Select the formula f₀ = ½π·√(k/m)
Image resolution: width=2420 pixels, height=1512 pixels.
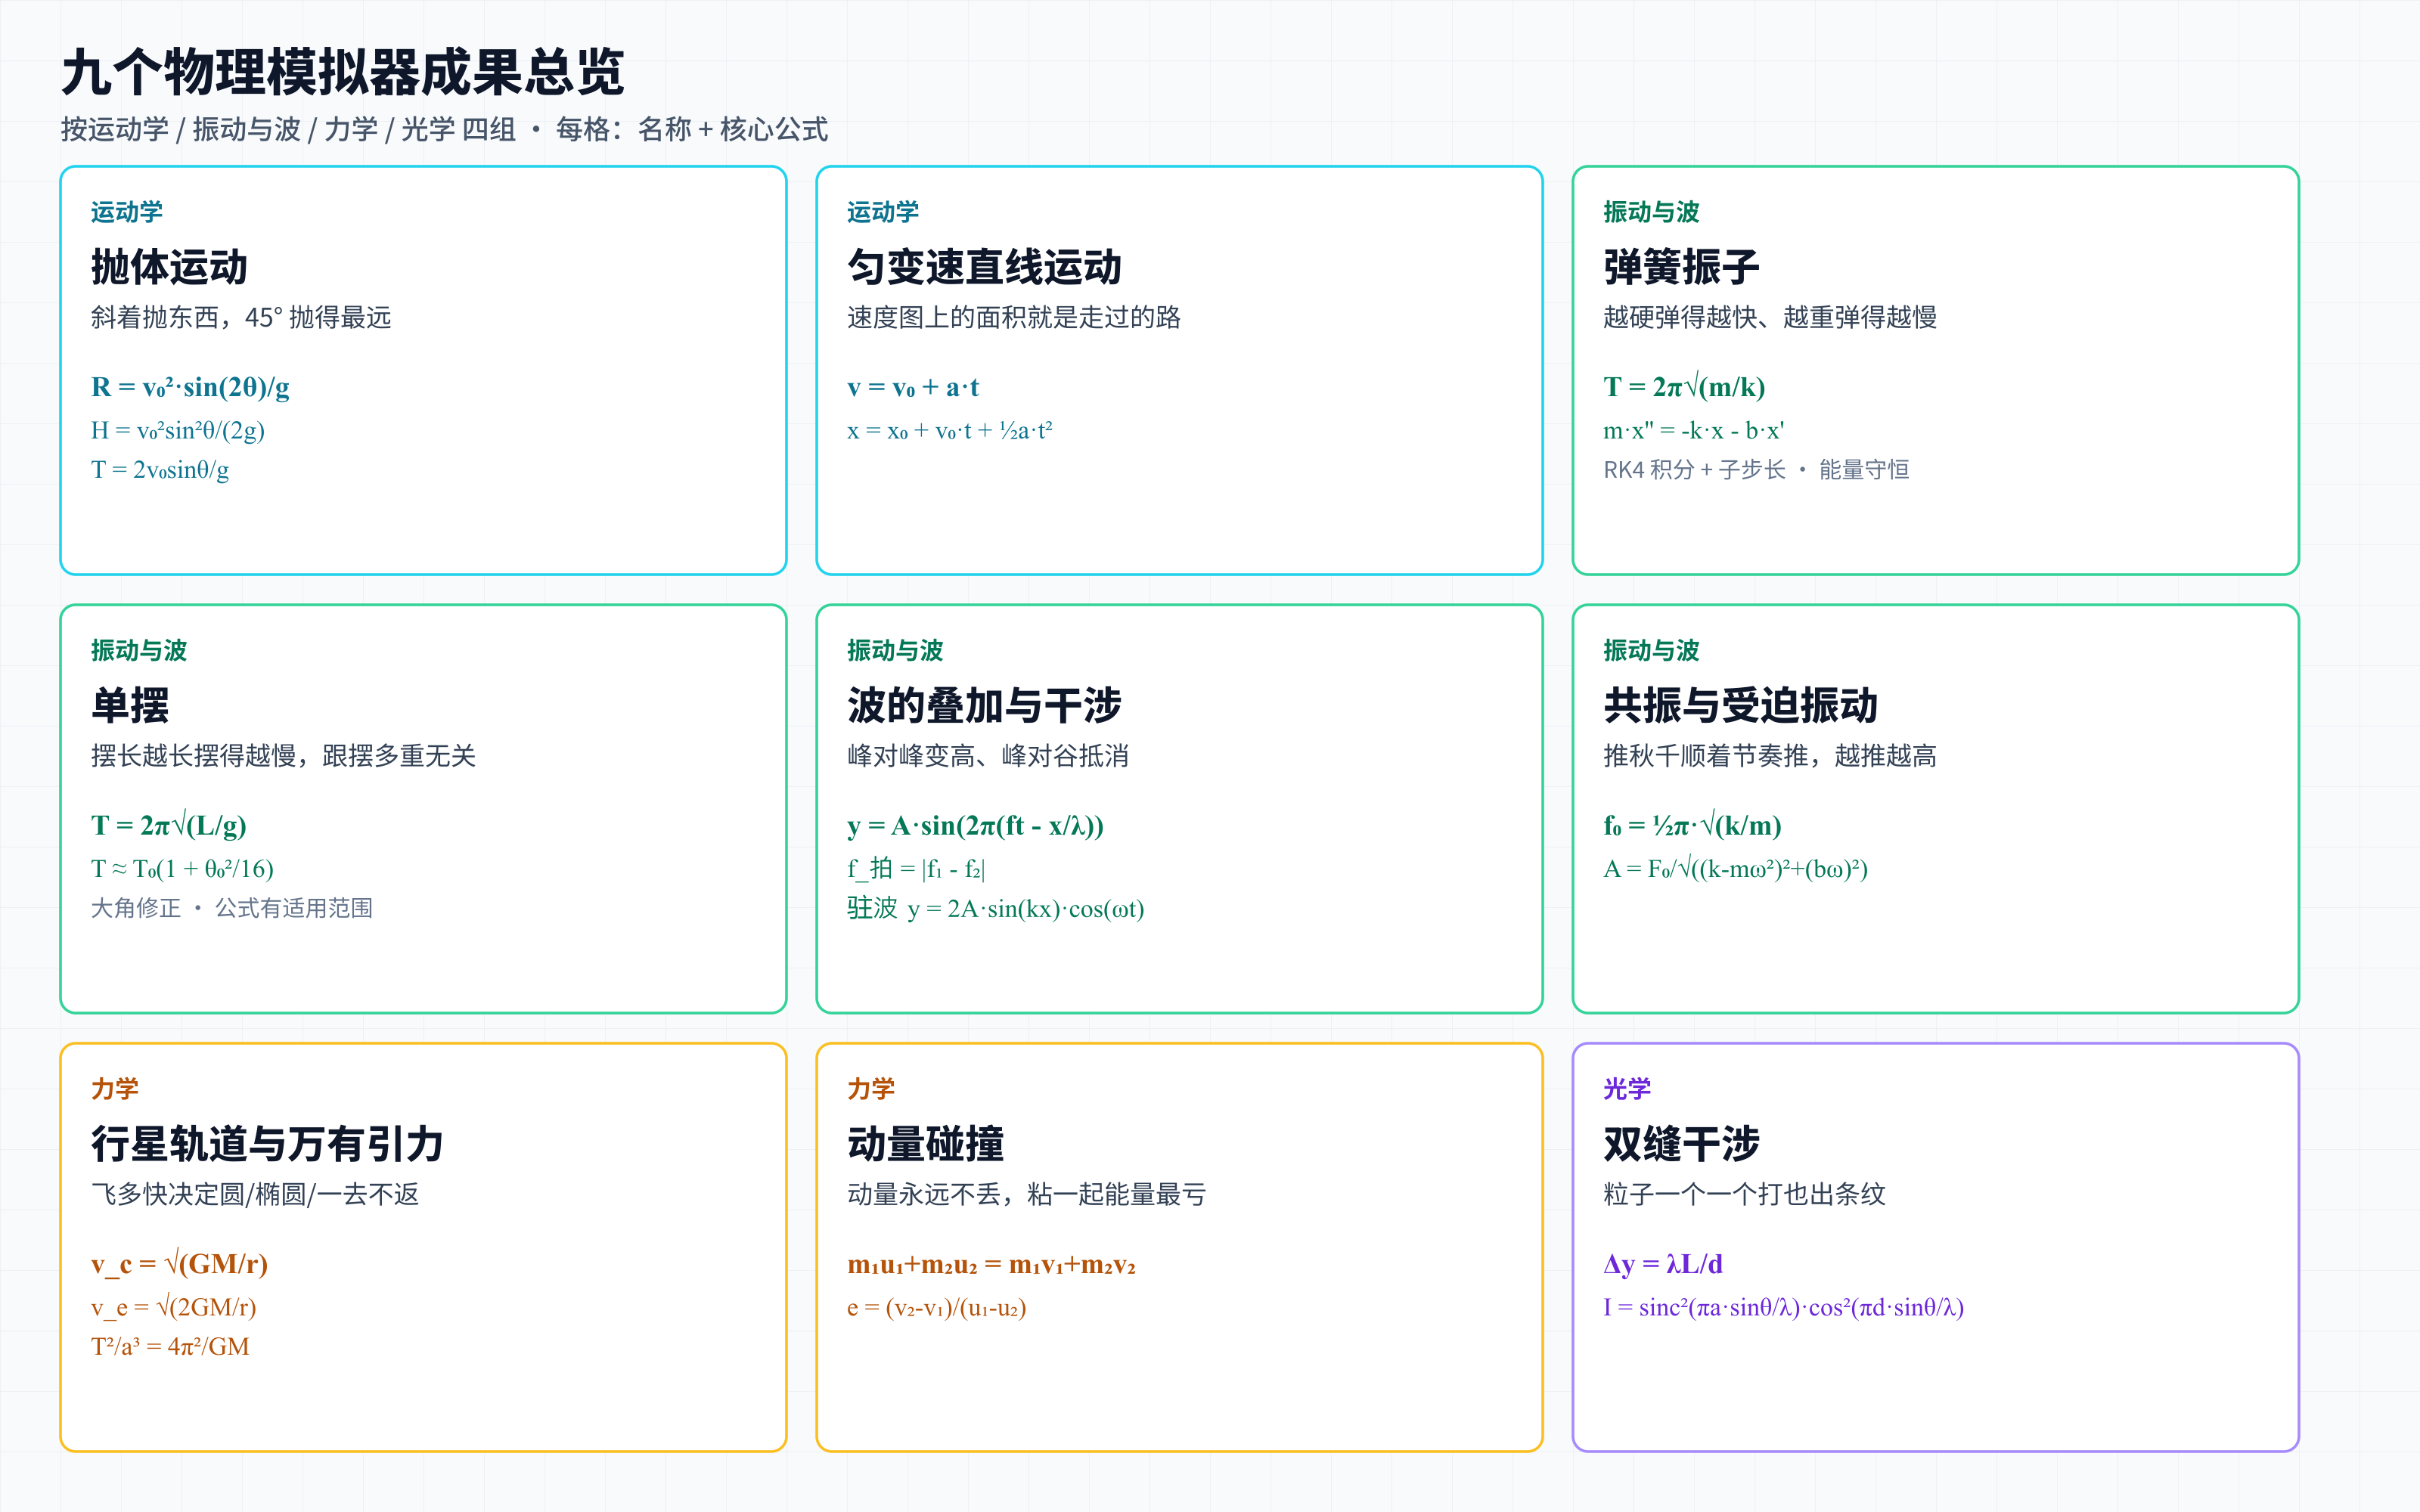point(1692,825)
